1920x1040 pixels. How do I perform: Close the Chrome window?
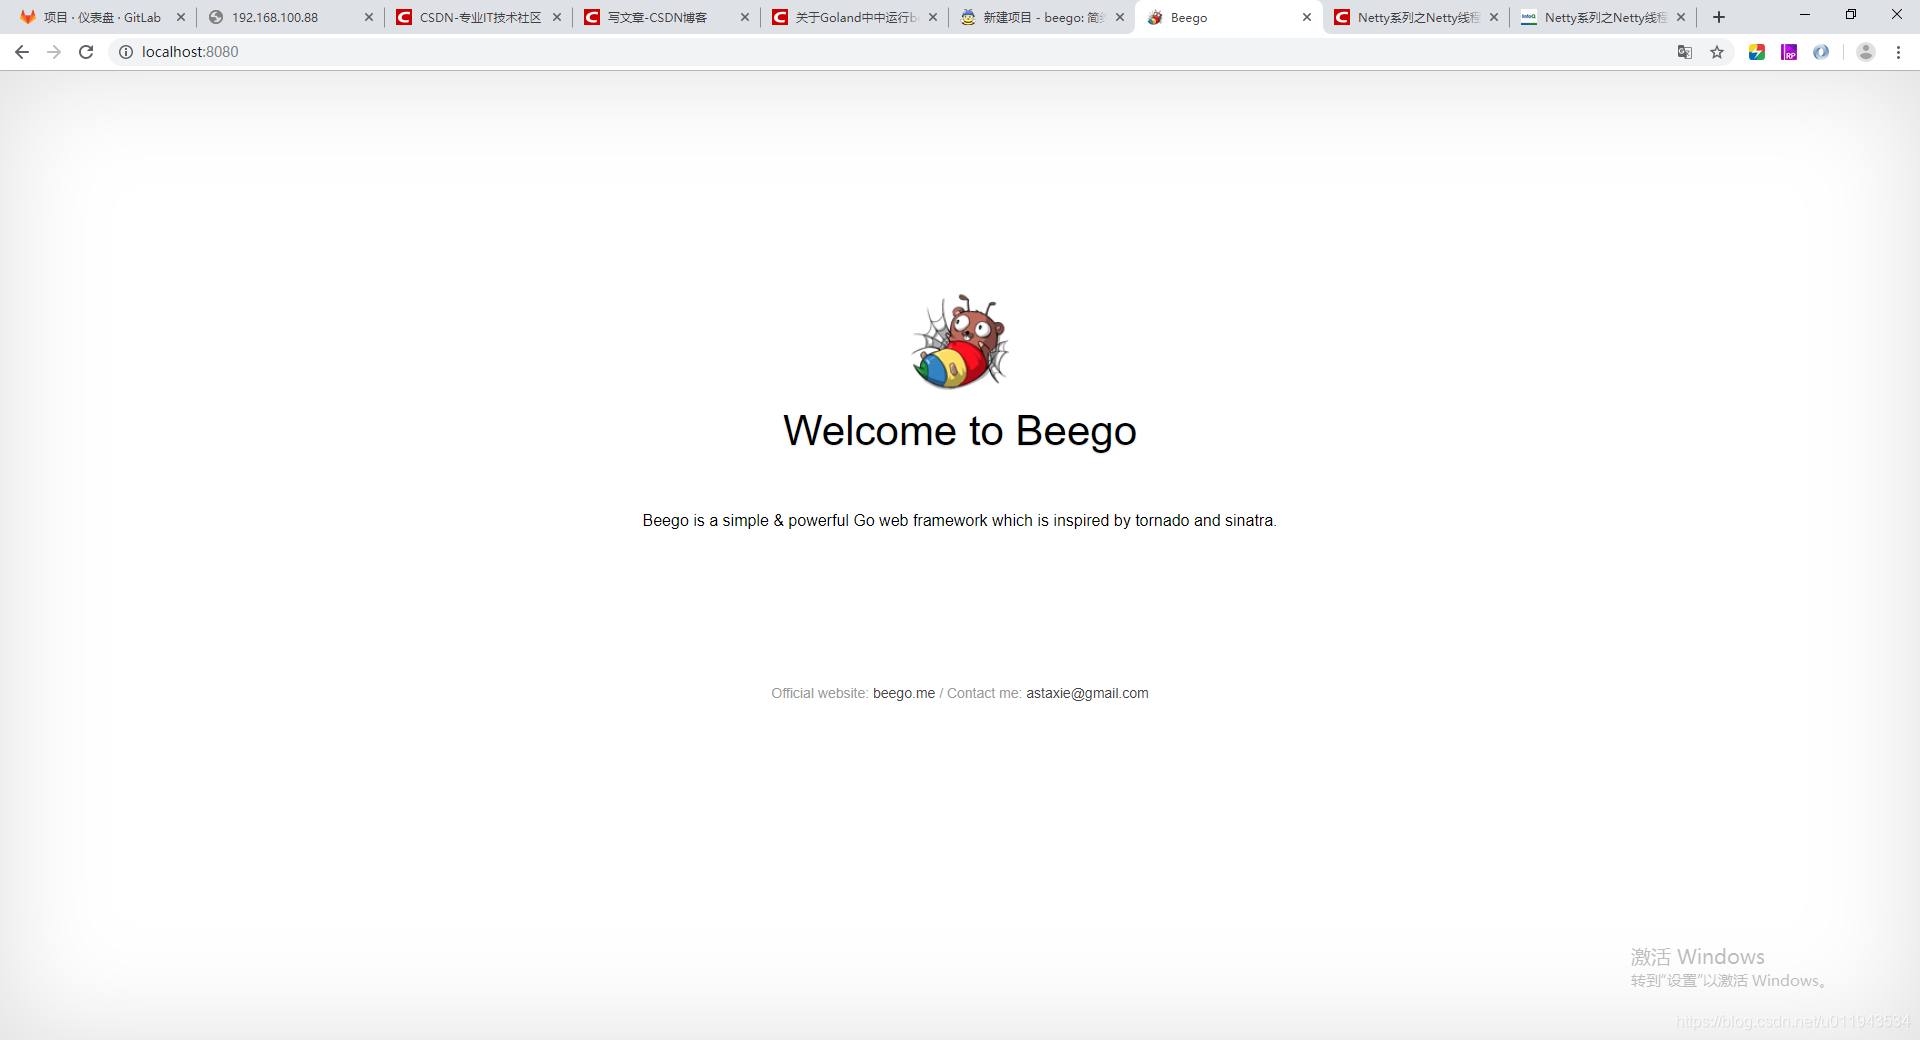[x=1897, y=15]
